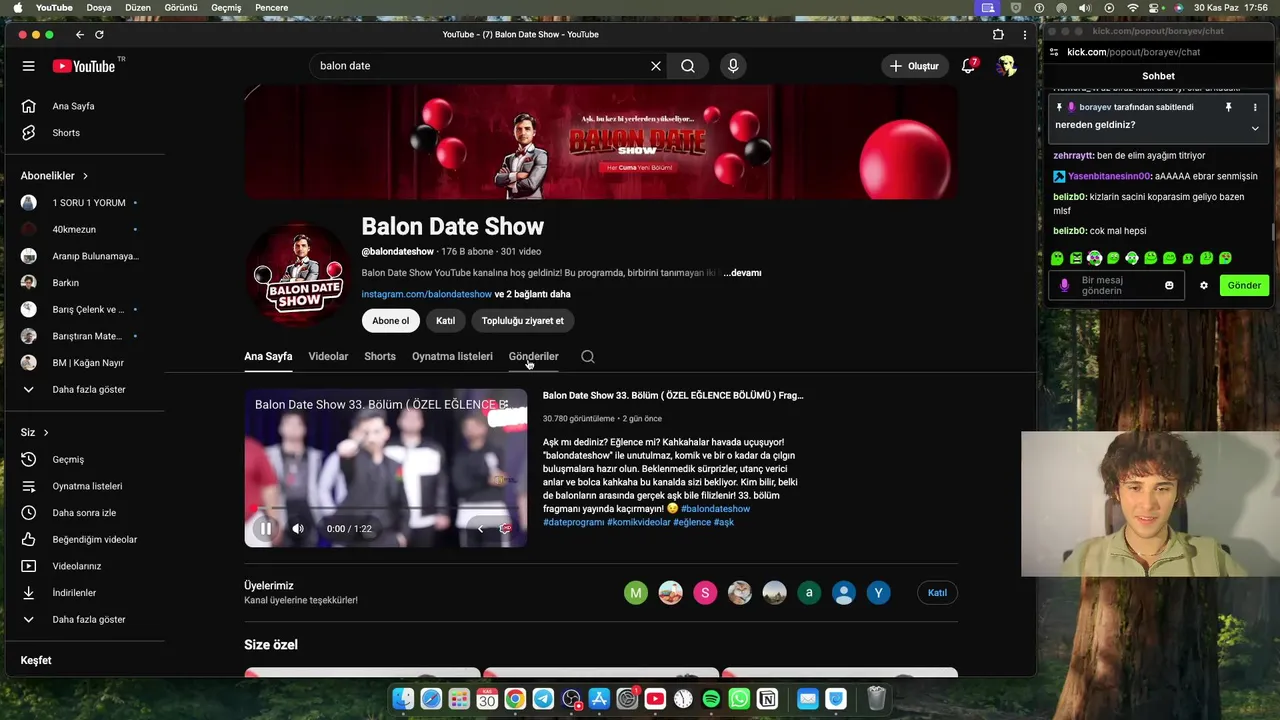
Task: Open Kick chat settings gear
Action: (x=1204, y=286)
